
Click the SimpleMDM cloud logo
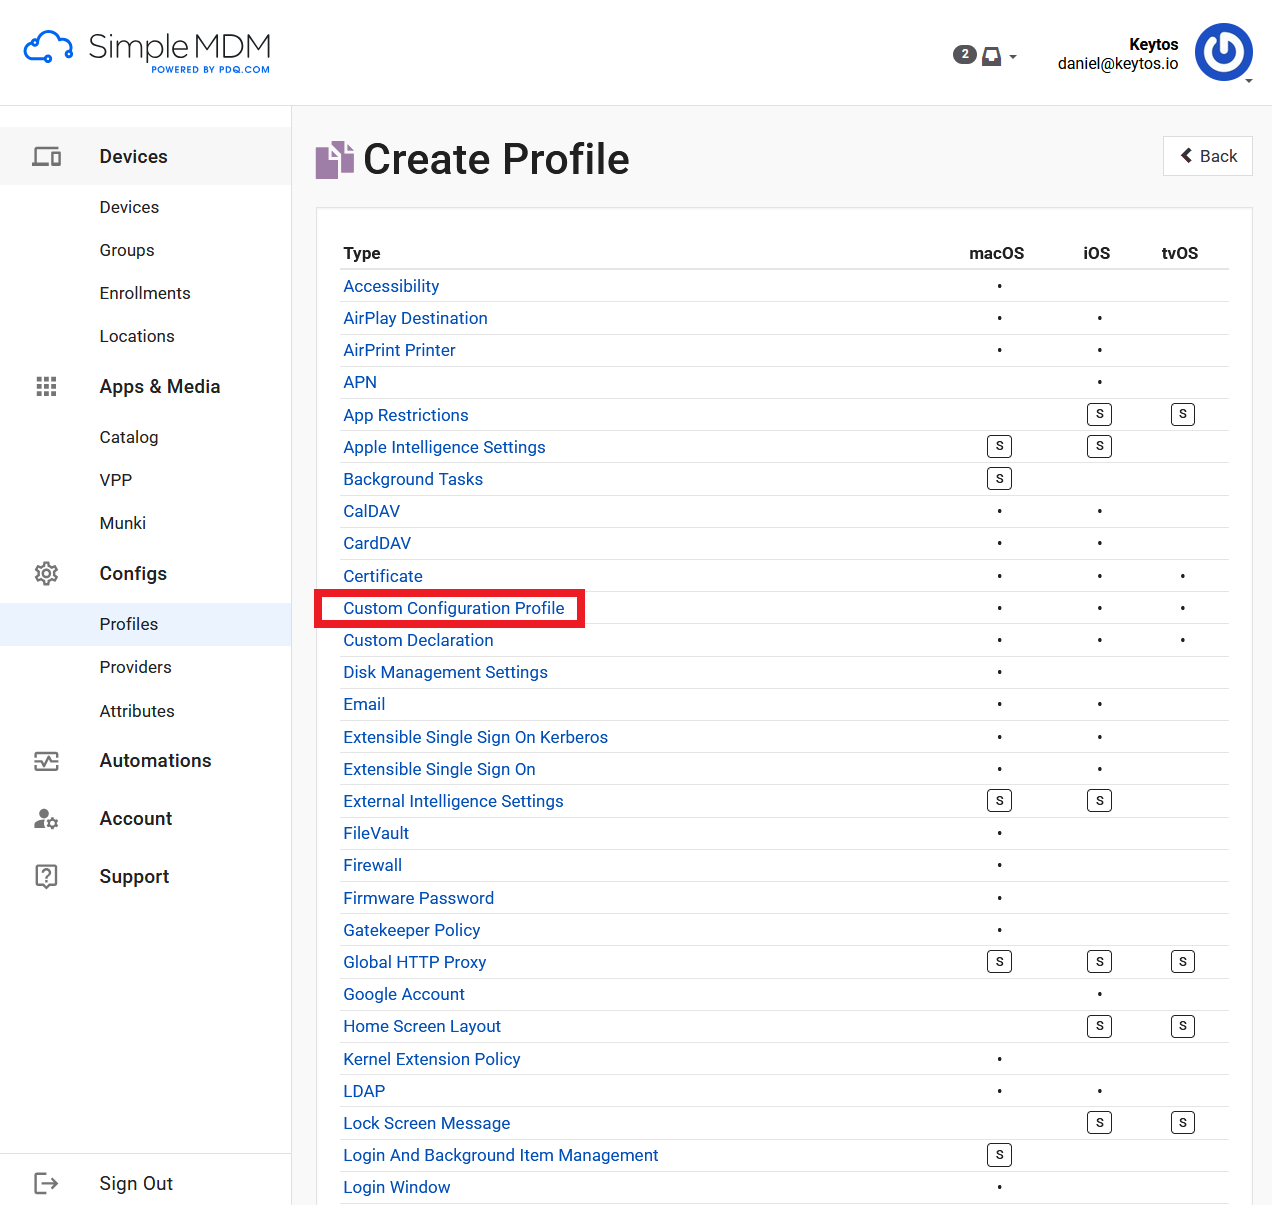(x=48, y=47)
